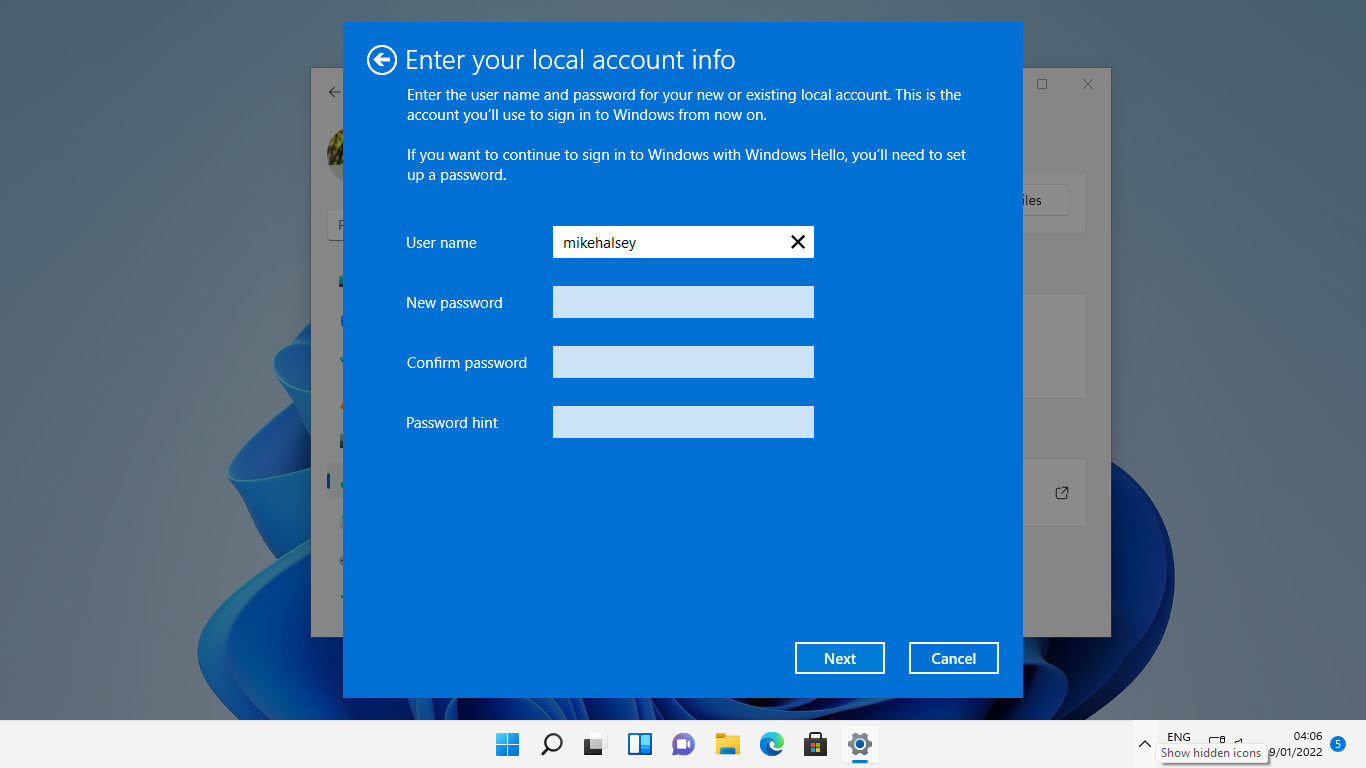Image resolution: width=1366 pixels, height=768 pixels.
Task: Select the Password hint field
Action: pos(683,422)
